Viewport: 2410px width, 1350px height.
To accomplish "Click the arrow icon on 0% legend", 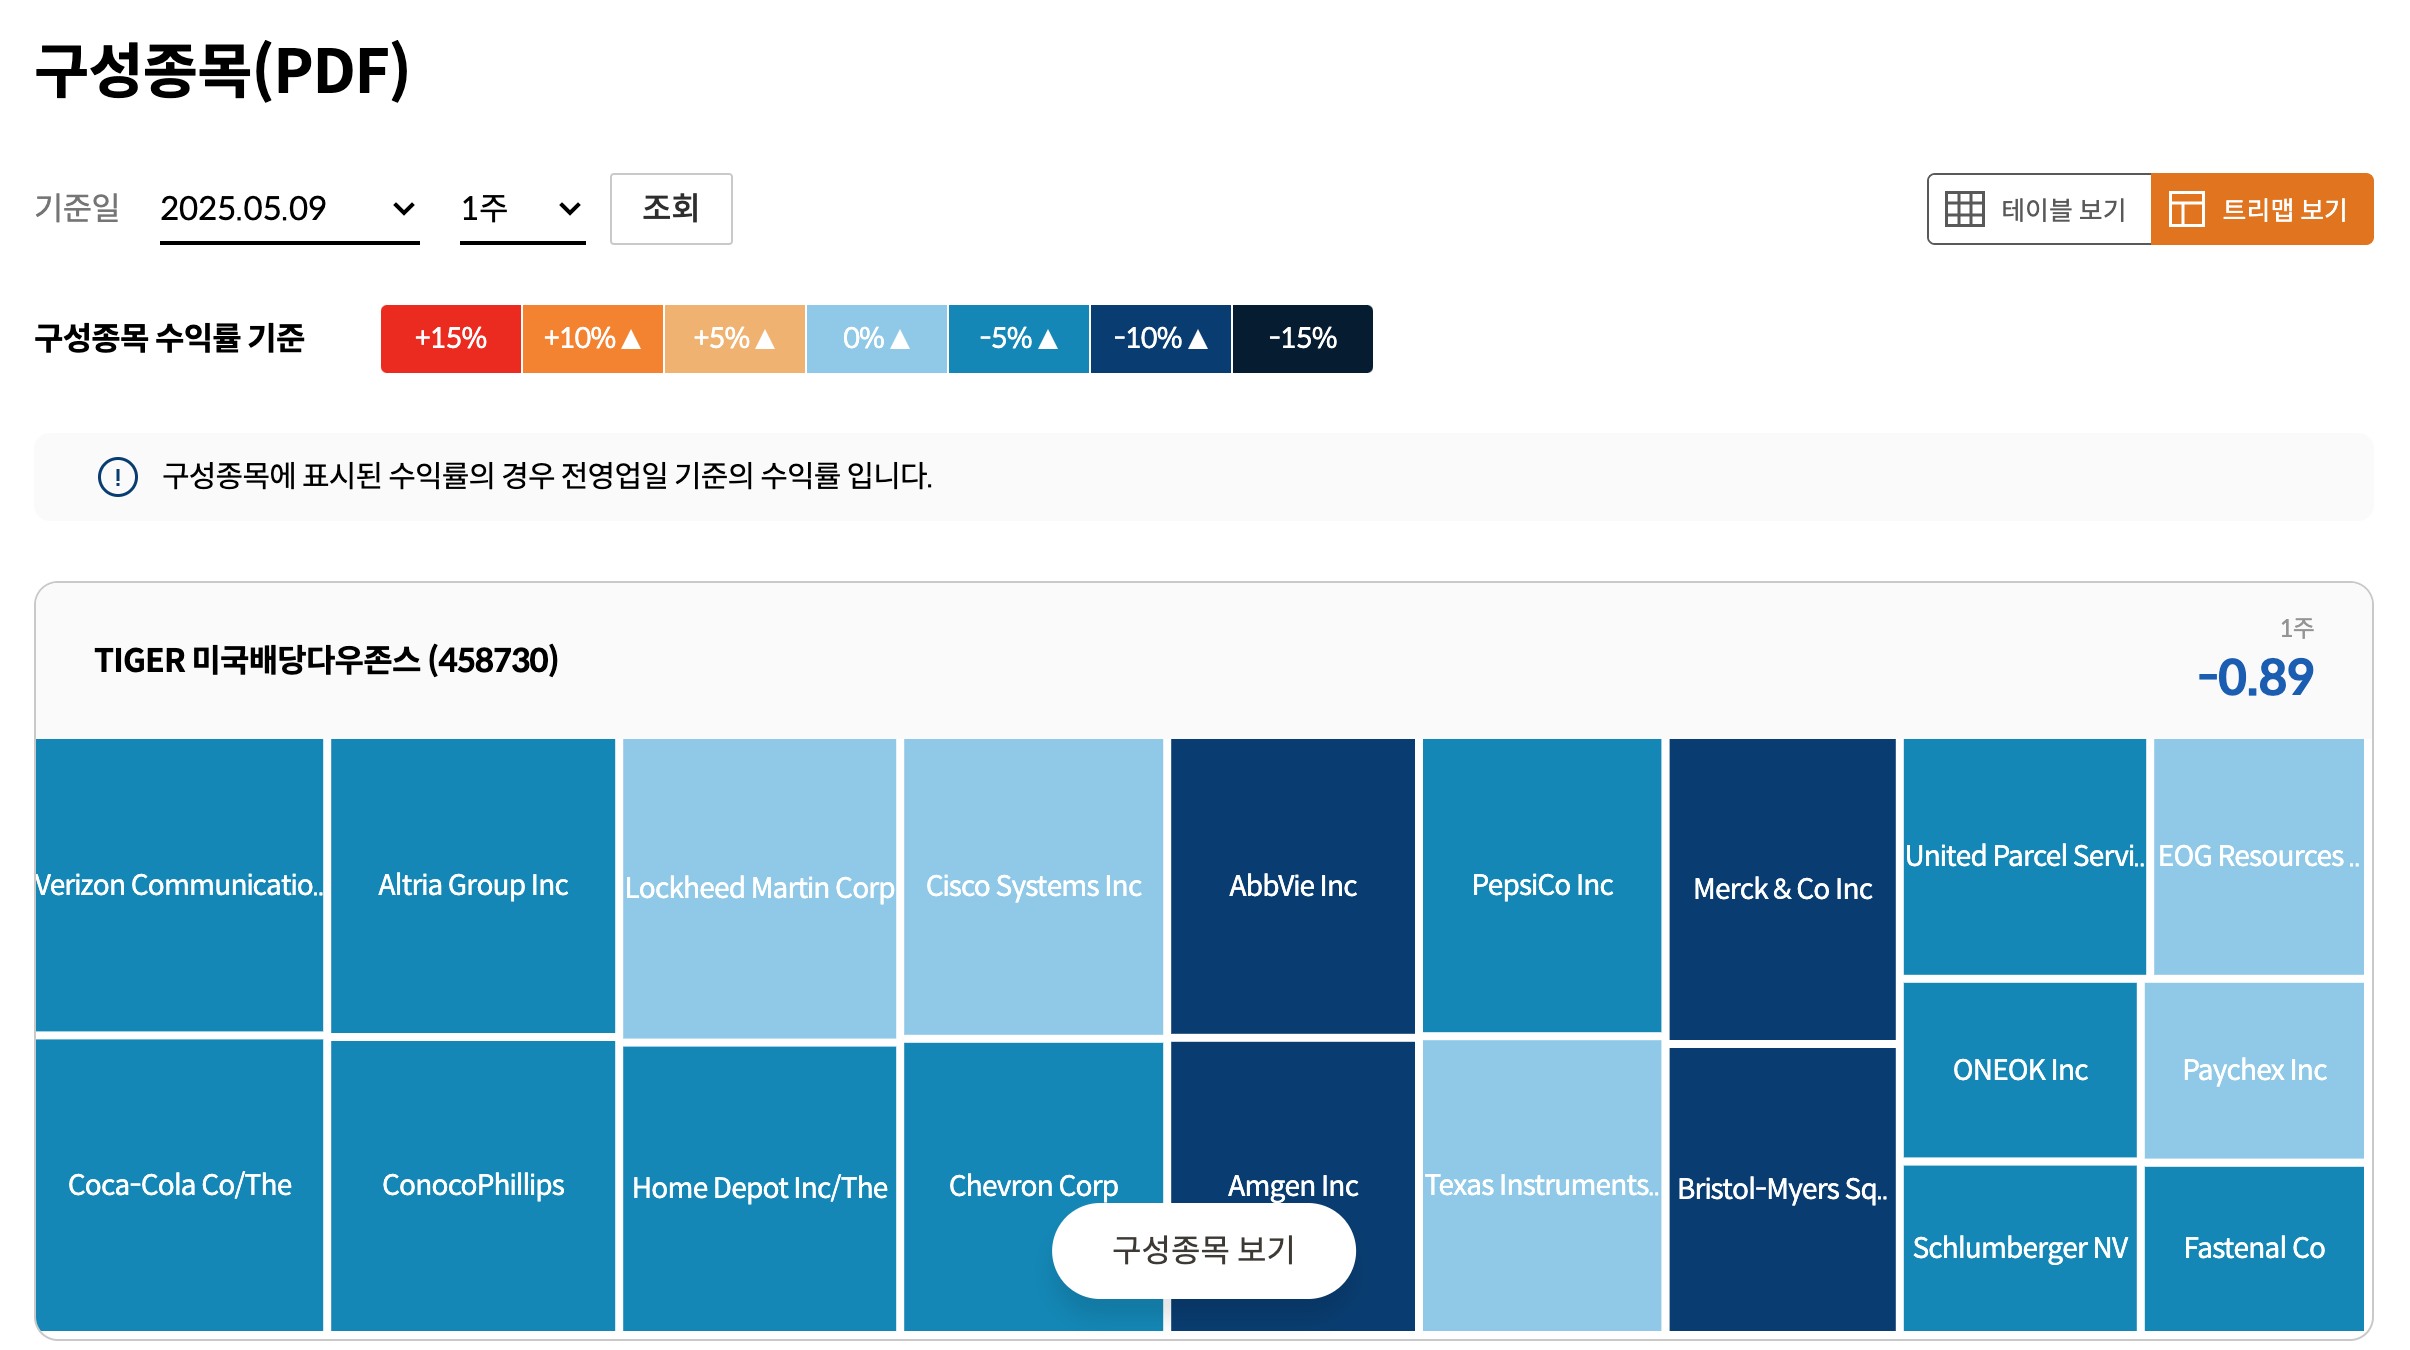I will pyautogui.click(x=900, y=339).
